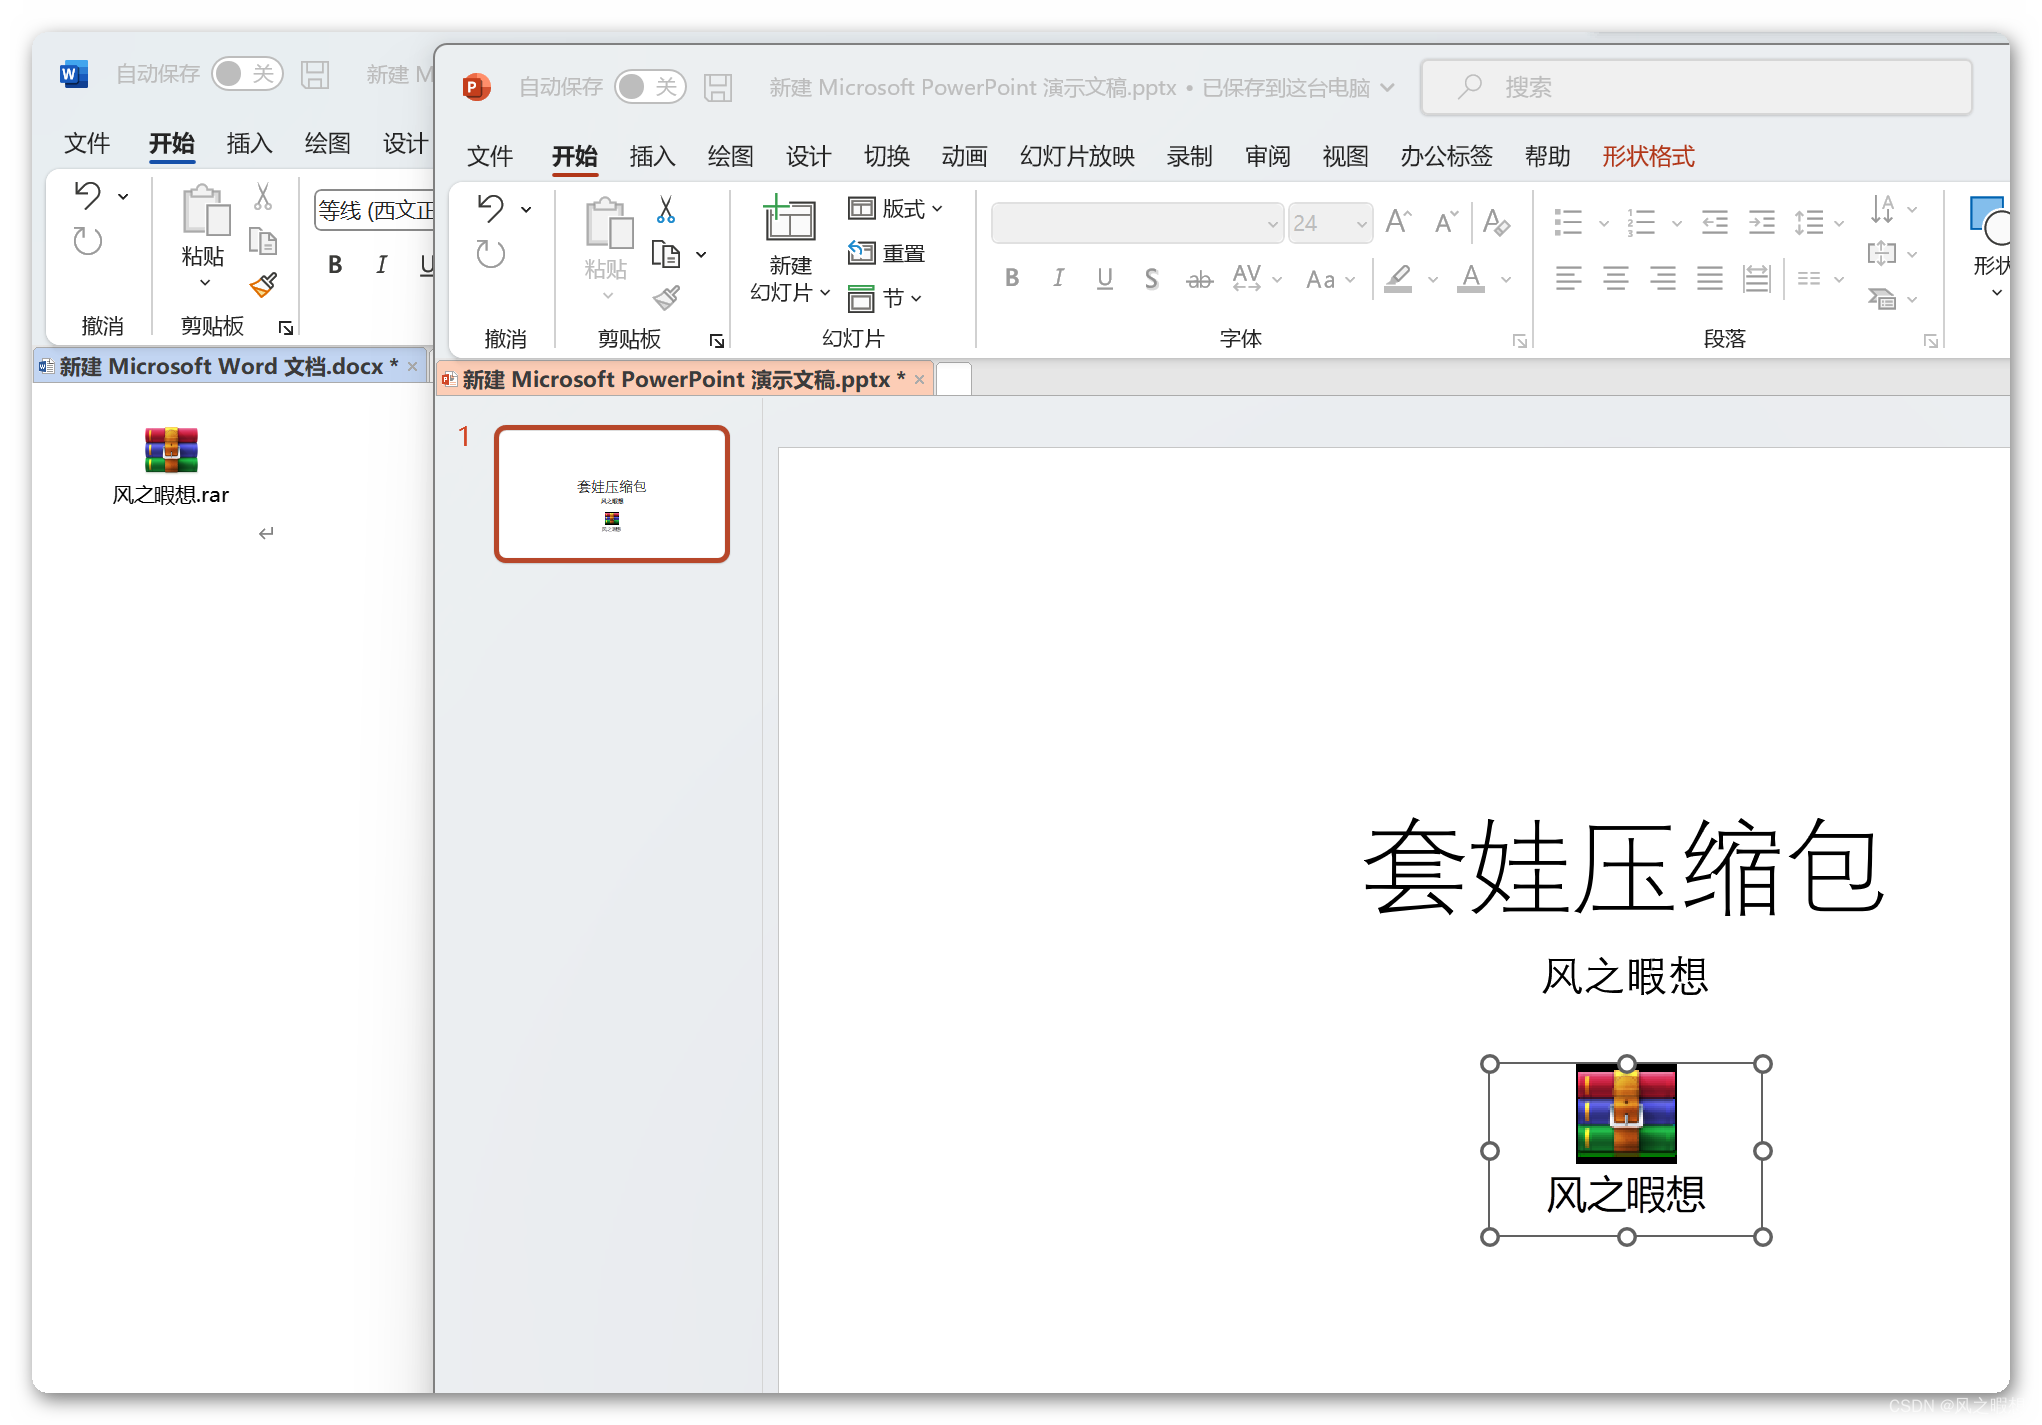2042x1425 pixels.
Task: Toggle the PowerPoint AutoSave switch
Action: pyautogui.click(x=649, y=88)
